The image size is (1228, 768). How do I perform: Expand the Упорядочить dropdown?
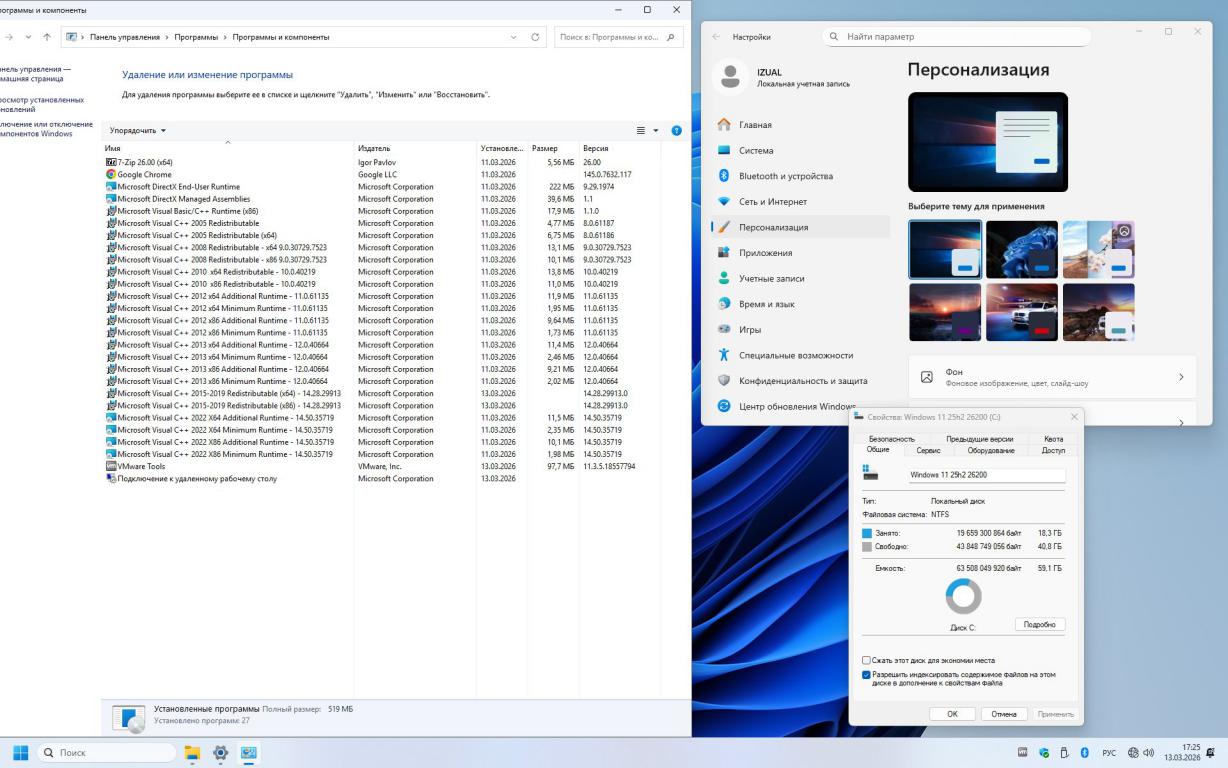(x=138, y=131)
